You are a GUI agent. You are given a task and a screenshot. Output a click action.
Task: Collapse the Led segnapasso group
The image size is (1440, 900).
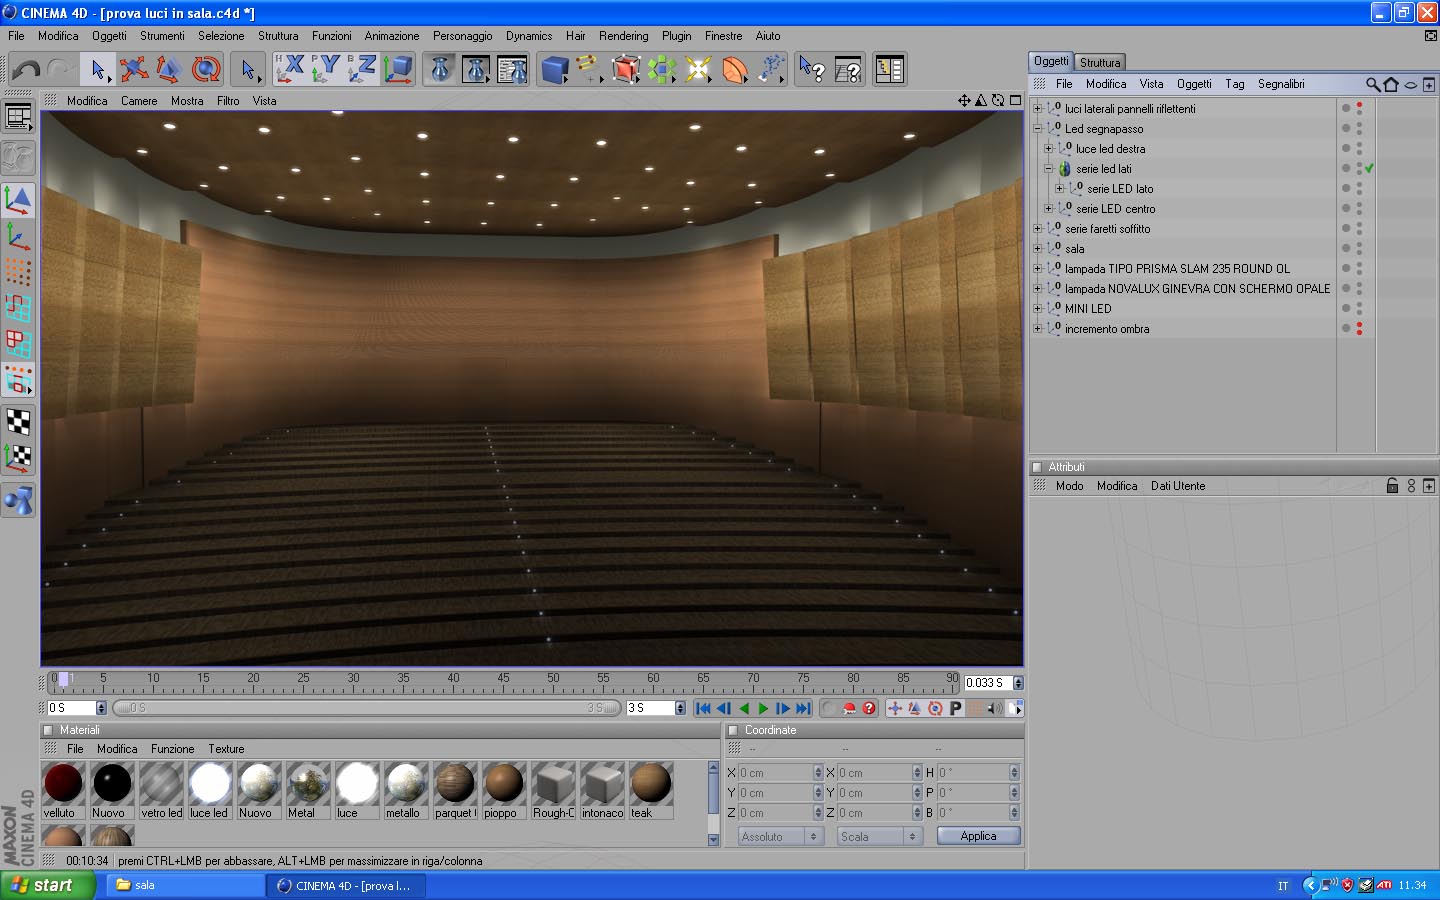1037,128
